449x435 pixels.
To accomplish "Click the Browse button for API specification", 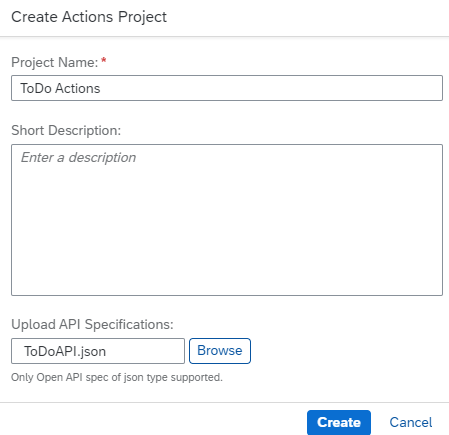I will pyautogui.click(x=220, y=351).
